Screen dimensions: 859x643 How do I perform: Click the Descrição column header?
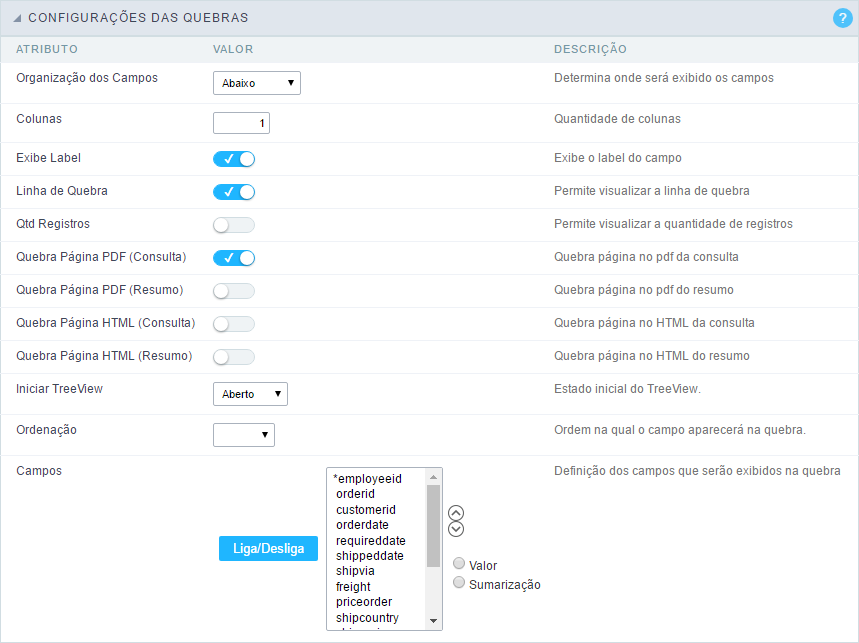pos(591,49)
